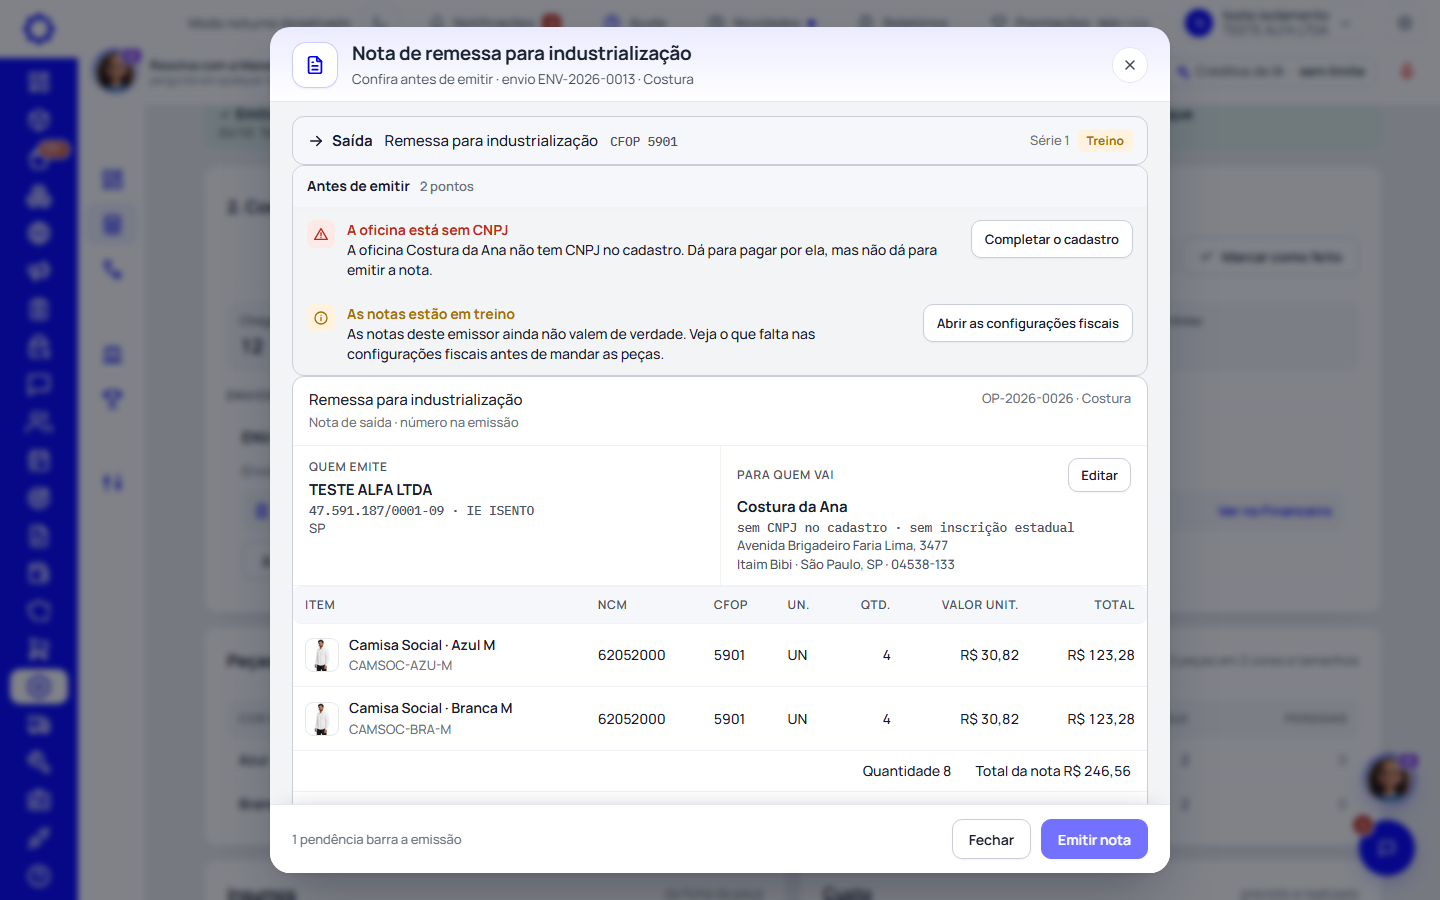1440x900 pixels.
Task: Open Camisa Social Azul M thumbnail
Action: pos(321,655)
